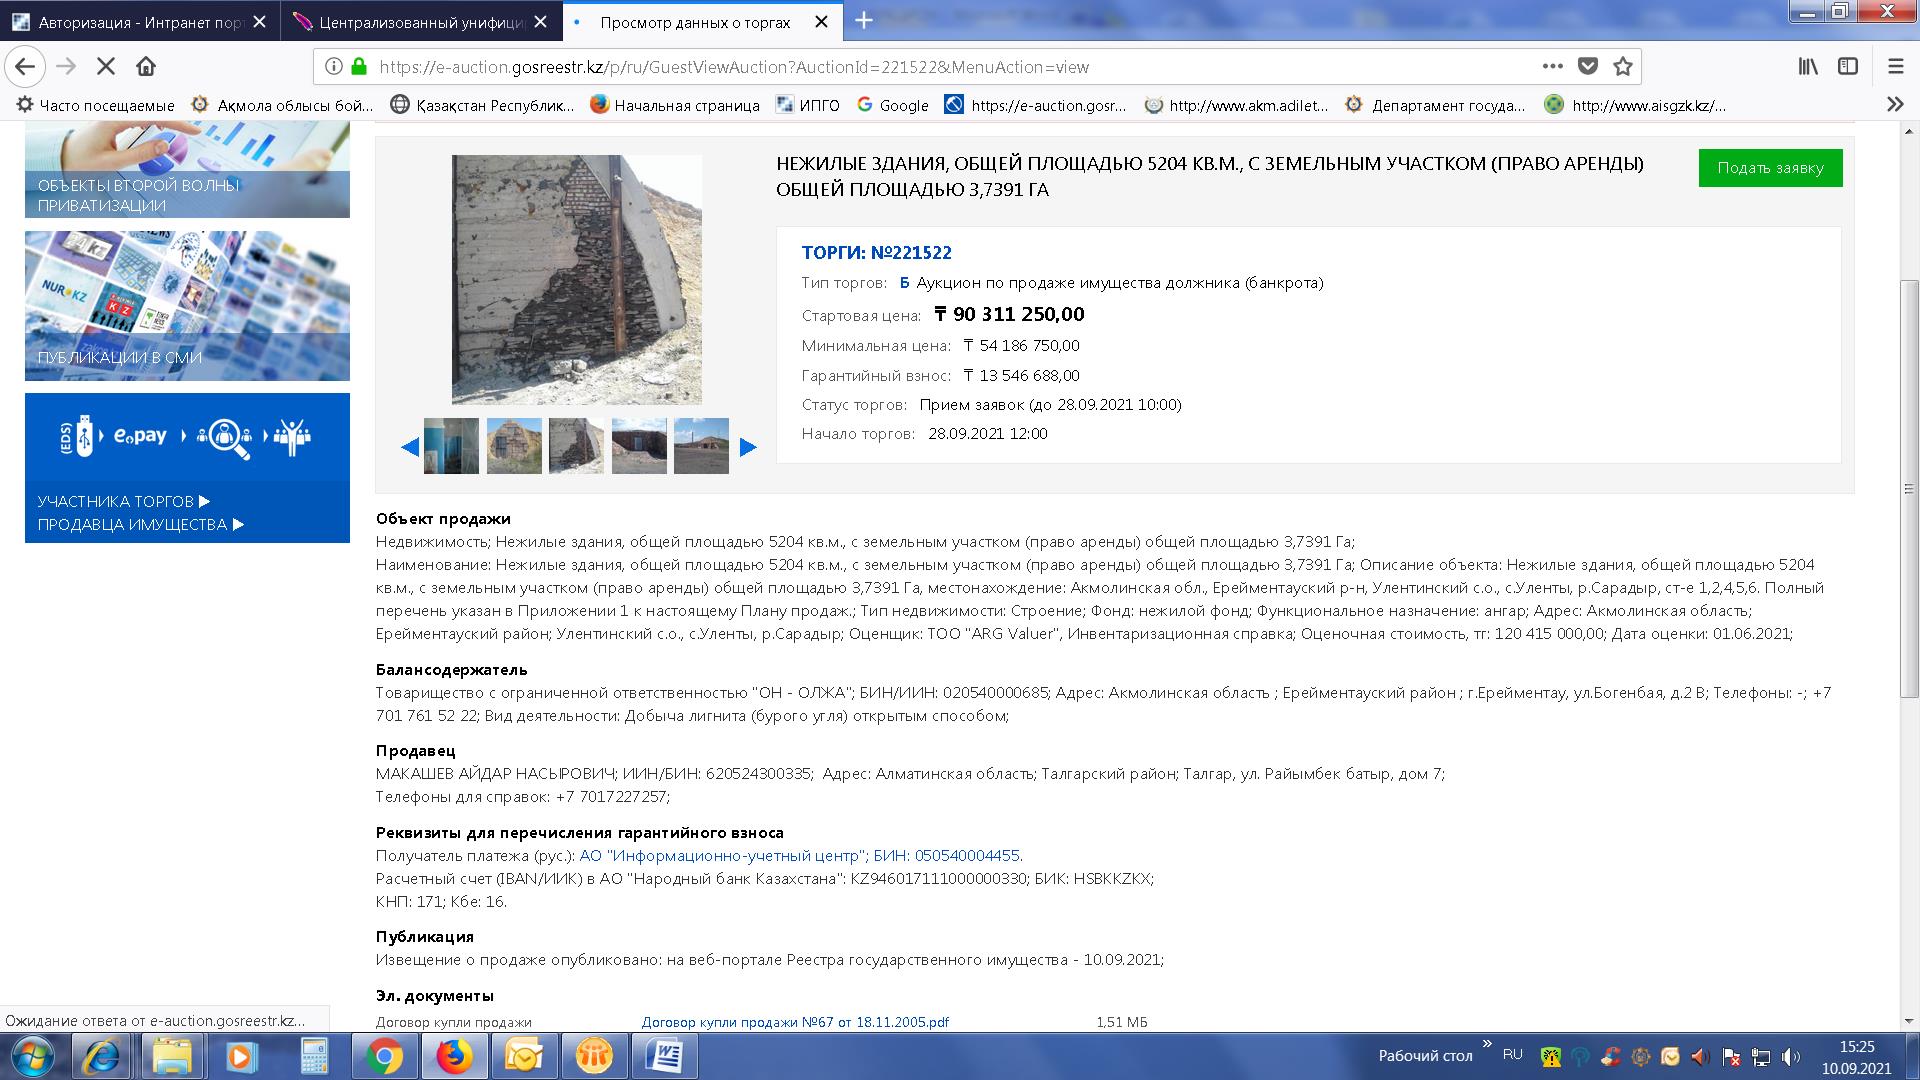Open Договор купли продажи №67 PDF link
Viewport: 1920px width, 1080px height.
point(795,1022)
